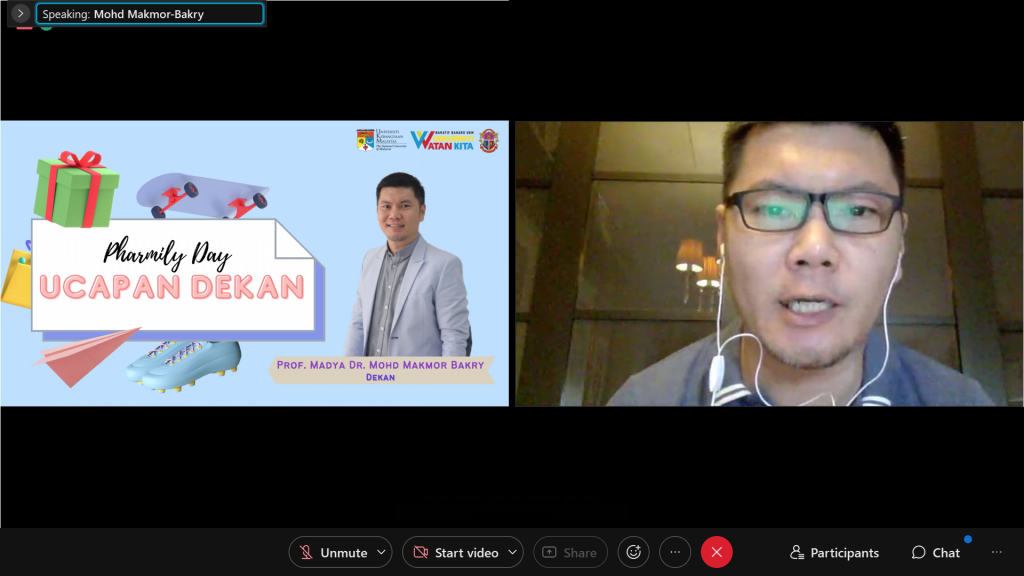Click the Watan Kita logo on slide
Screen dimensions: 1024x576
pos(442,140)
